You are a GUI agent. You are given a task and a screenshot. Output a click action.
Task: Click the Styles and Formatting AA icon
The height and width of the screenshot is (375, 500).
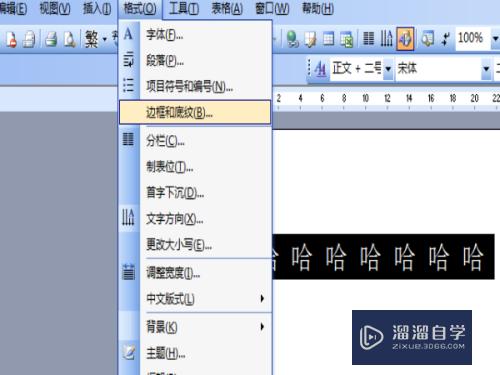[x=320, y=69]
